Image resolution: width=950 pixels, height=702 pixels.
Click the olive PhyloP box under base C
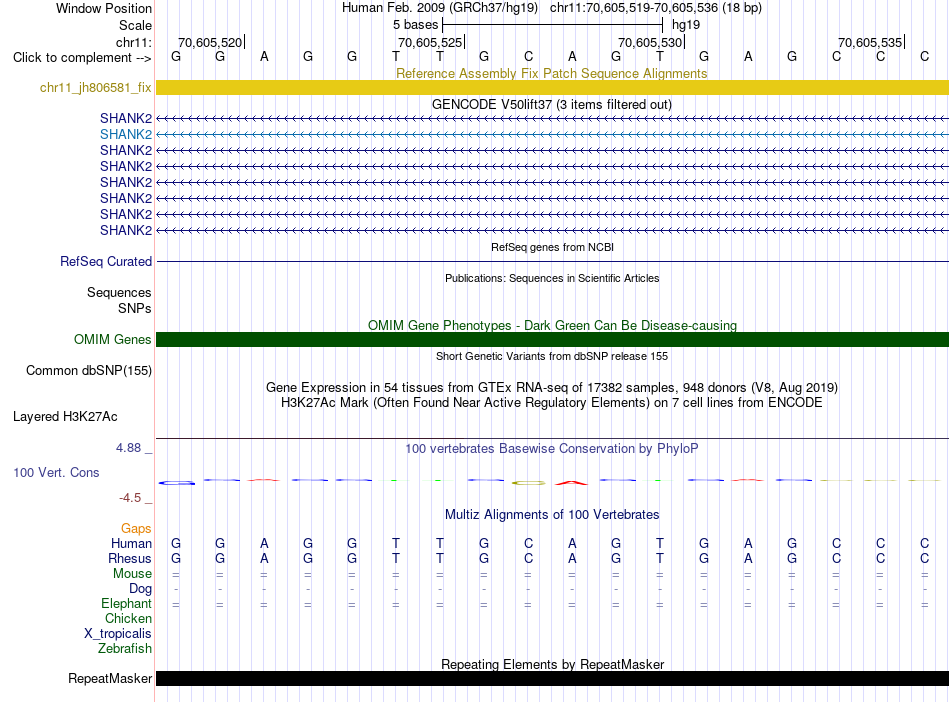(x=528, y=483)
